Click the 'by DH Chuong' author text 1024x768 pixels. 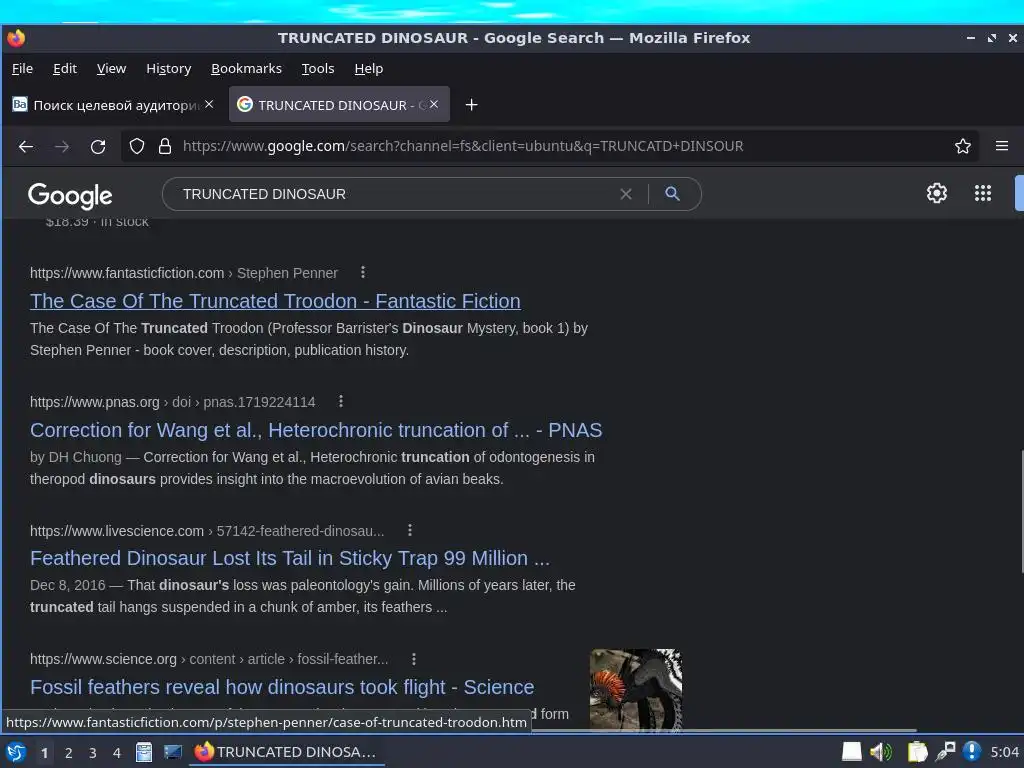pyautogui.click(x=76, y=457)
